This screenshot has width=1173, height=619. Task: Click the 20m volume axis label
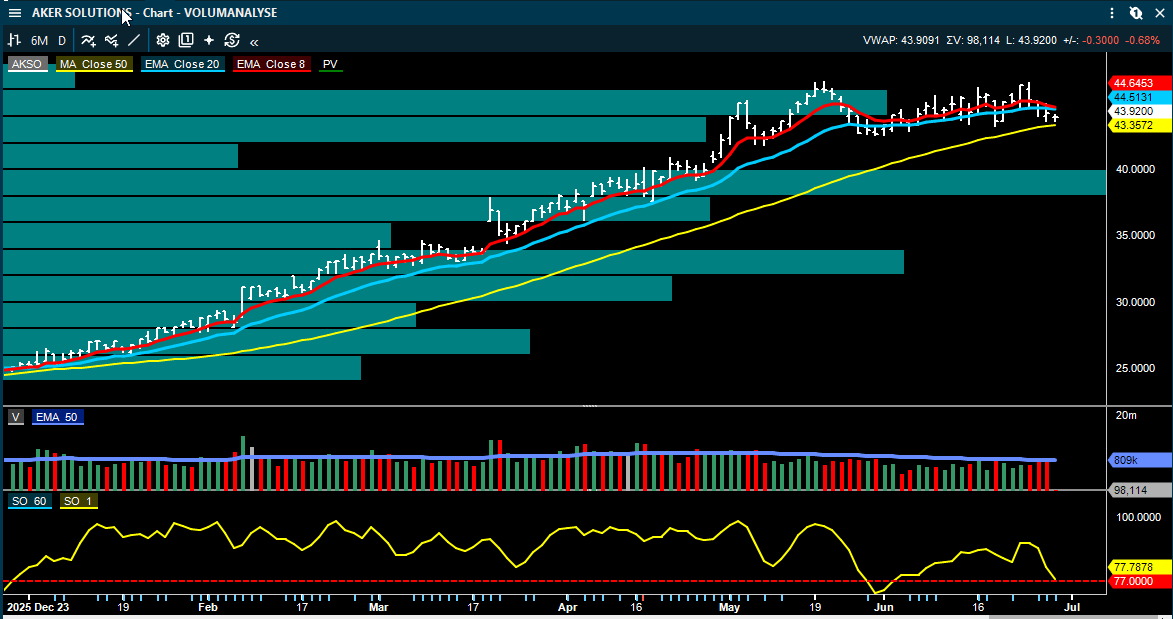click(1126, 415)
